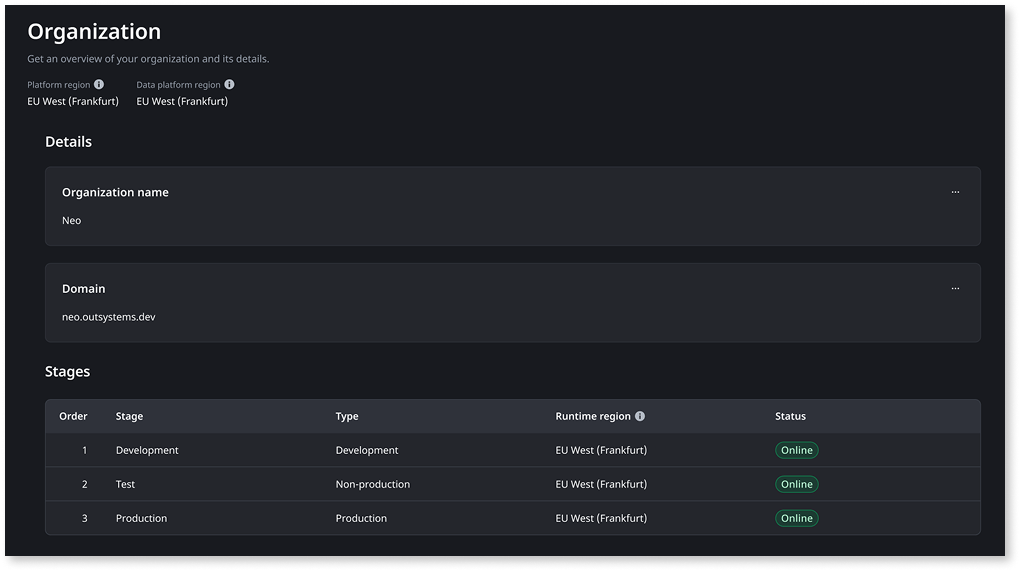
Task: Click order number 3 in Stages table
Action: coord(85,518)
